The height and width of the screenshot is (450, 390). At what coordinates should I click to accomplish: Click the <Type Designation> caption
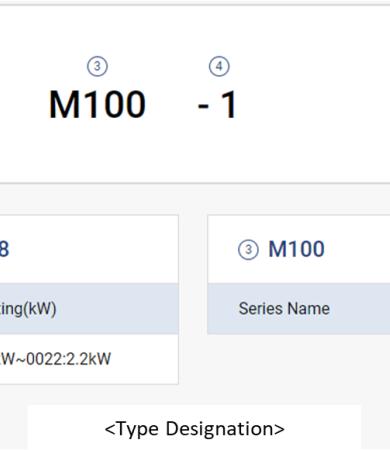pos(194,429)
